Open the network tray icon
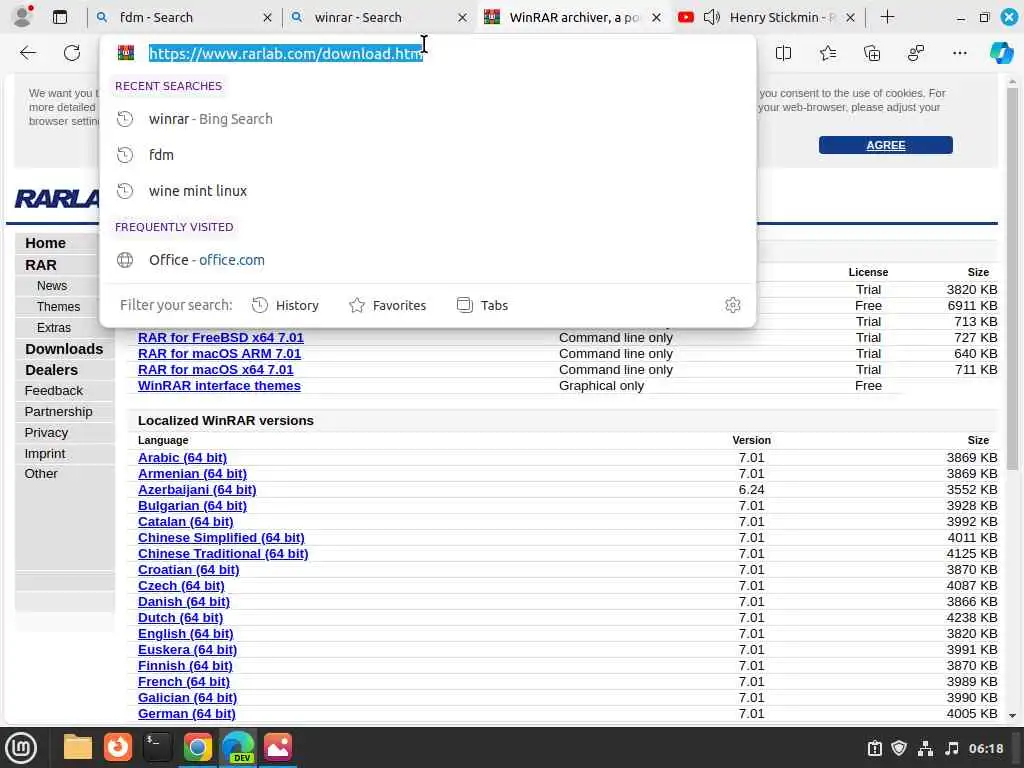Image resolution: width=1024 pixels, height=768 pixels. [925, 748]
